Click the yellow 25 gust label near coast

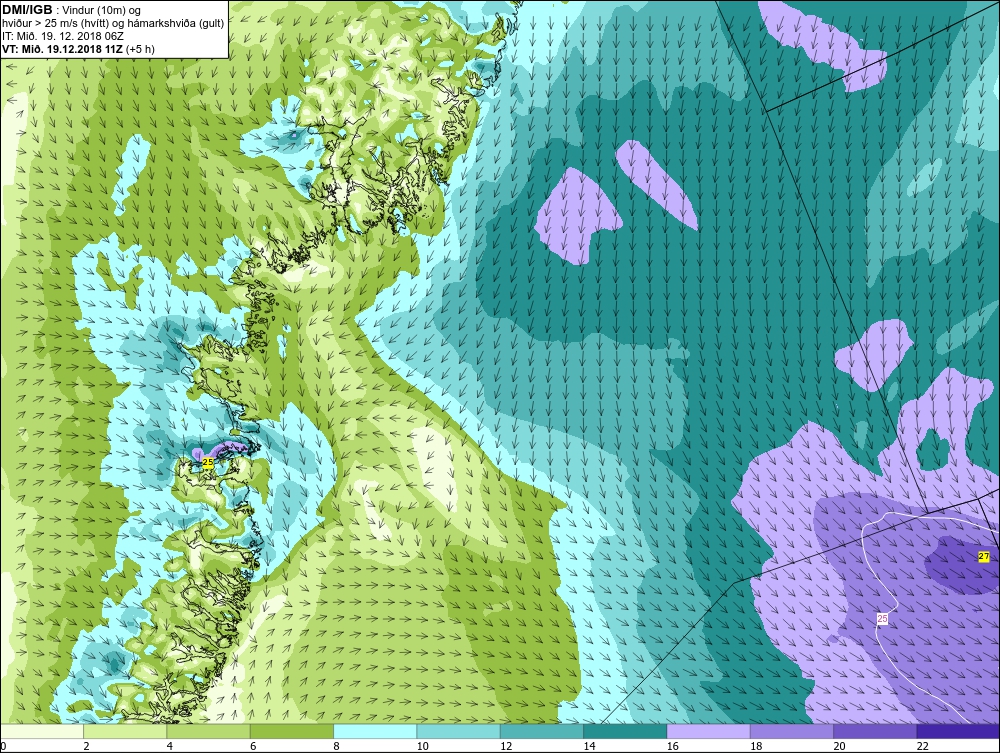207,462
